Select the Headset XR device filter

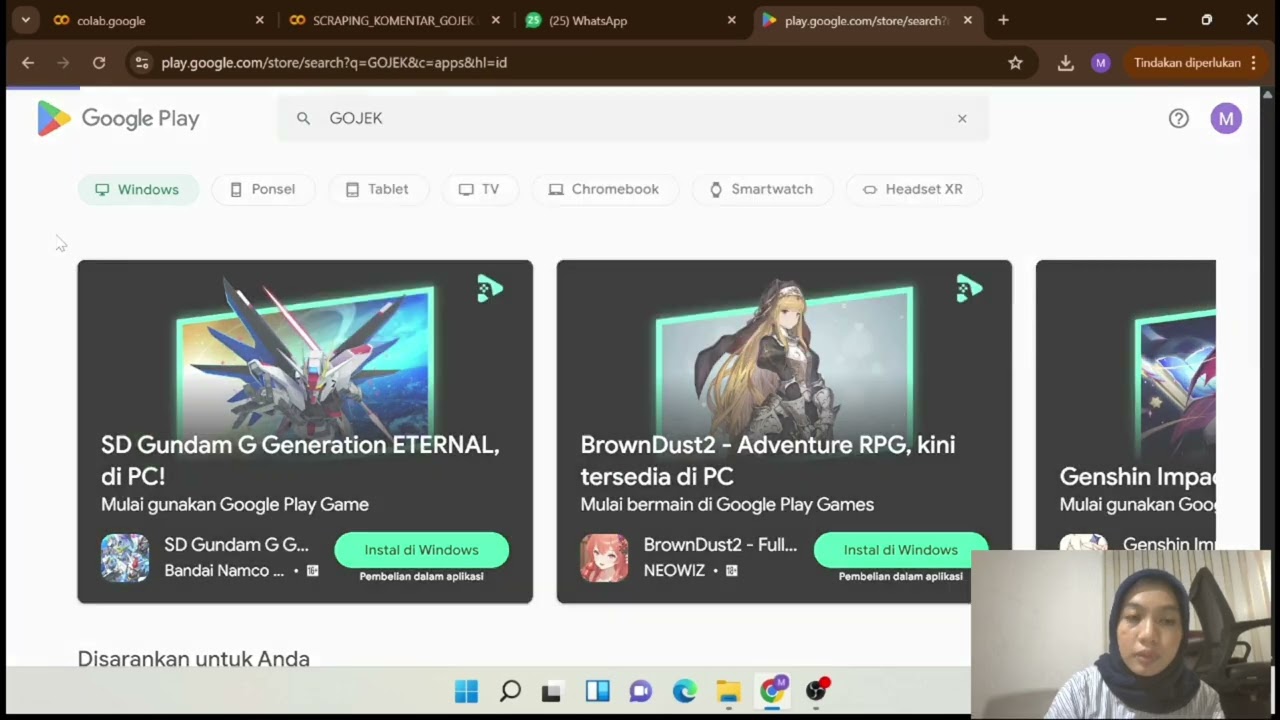click(x=913, y=189)
